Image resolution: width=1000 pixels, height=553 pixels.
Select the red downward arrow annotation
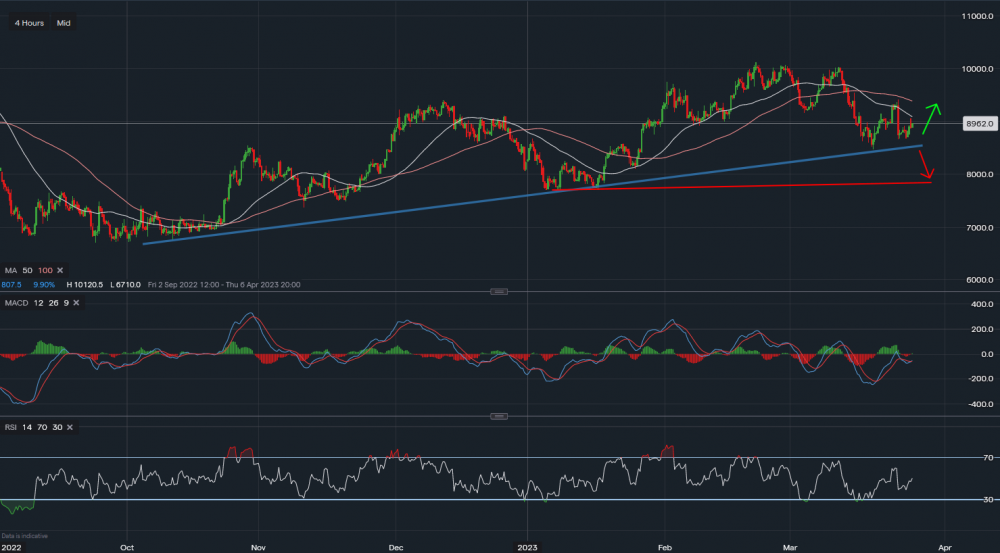(925, 166)
